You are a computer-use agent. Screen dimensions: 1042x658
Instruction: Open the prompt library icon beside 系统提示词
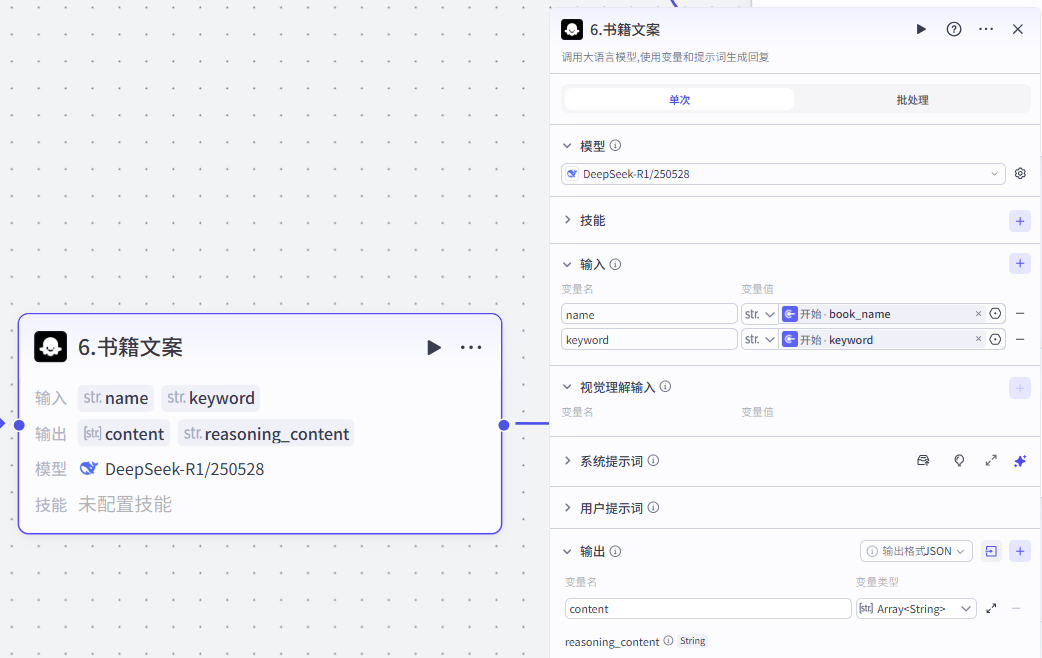pos(923,460)
